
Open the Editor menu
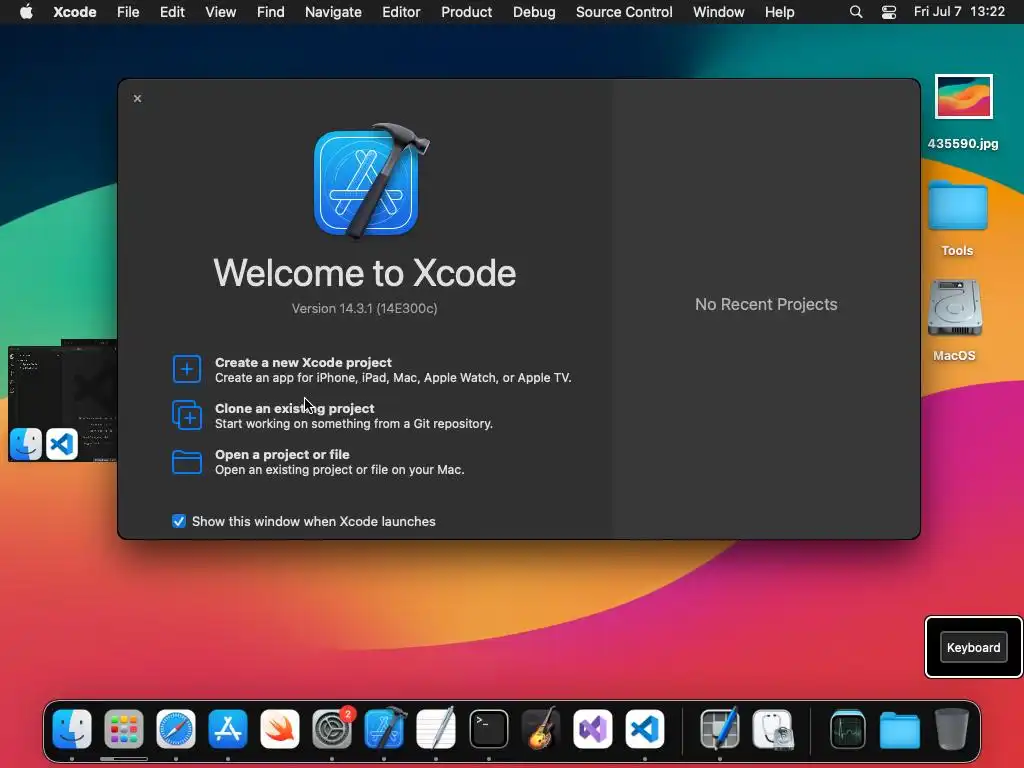pyautogui.click(x=401, y=12)
